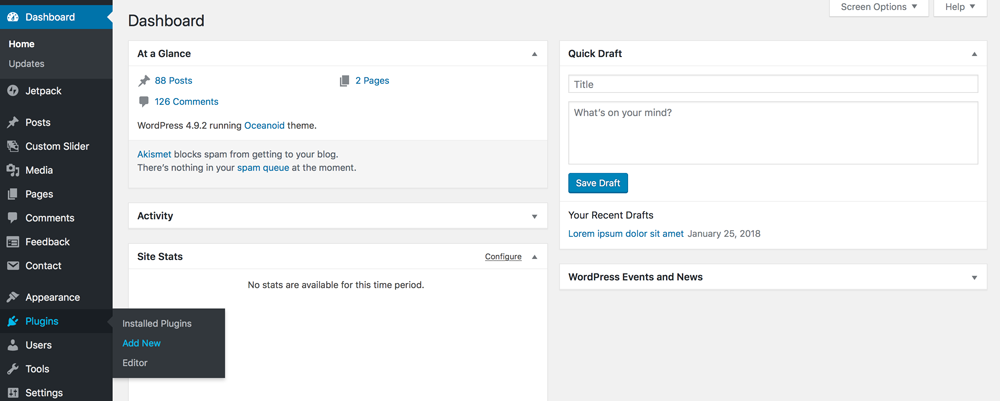The image size is (1000, 401).
Task: Open Jetpack via its sidebar icon
Action: click(13, 91)
